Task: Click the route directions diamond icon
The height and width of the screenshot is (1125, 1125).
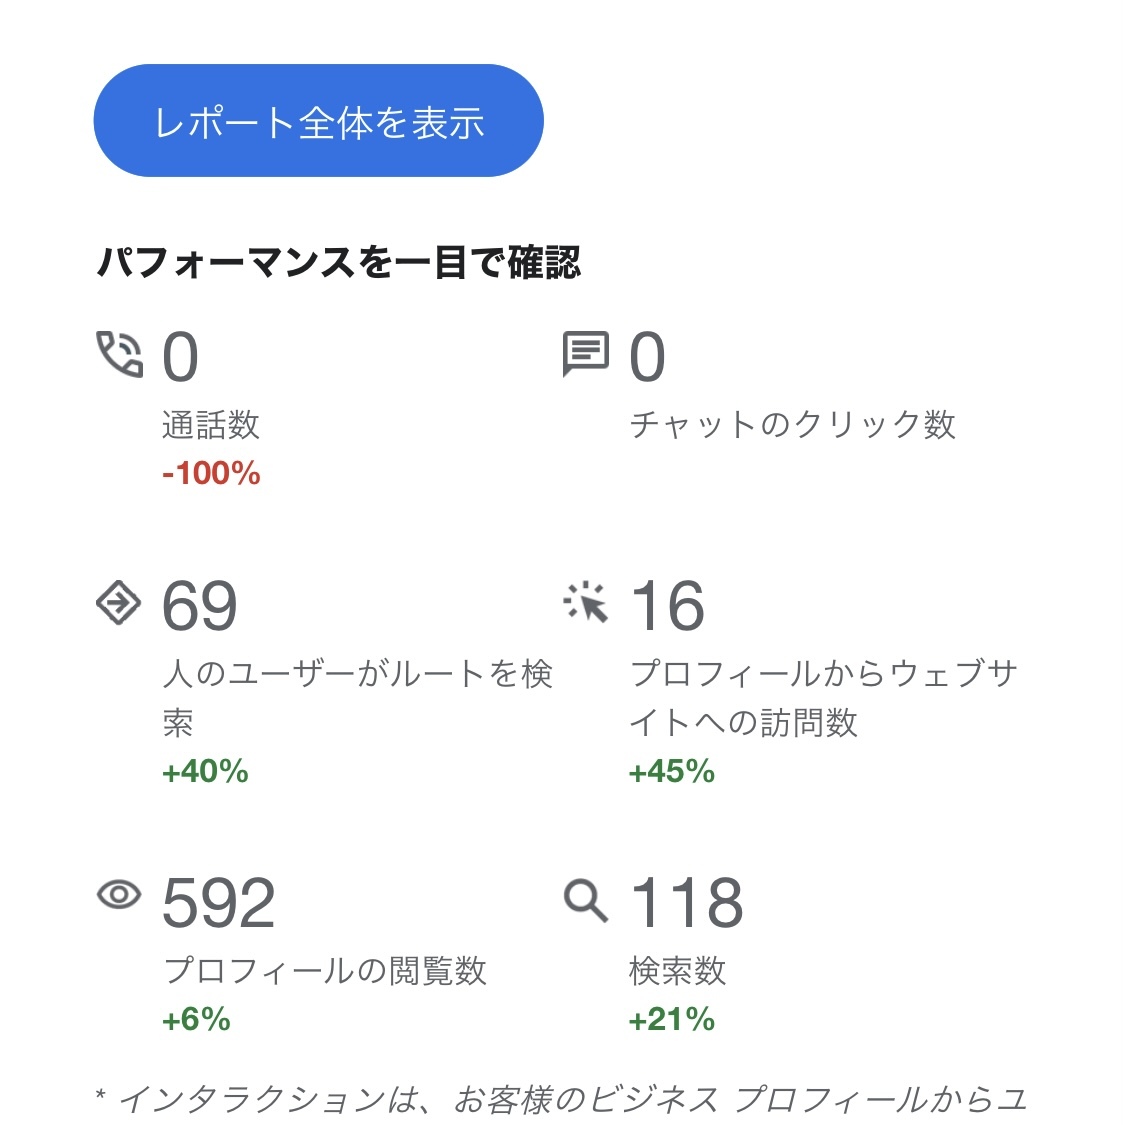Action: [x=118, y=602]
